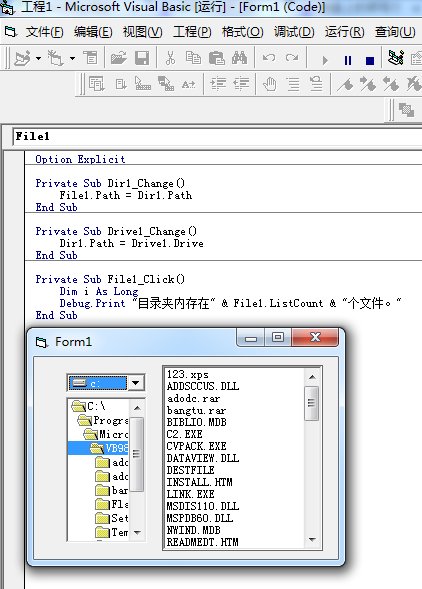The image size is (422, 589).
Task: Click the Uncomment Block icon
Action: click(316, 84)
